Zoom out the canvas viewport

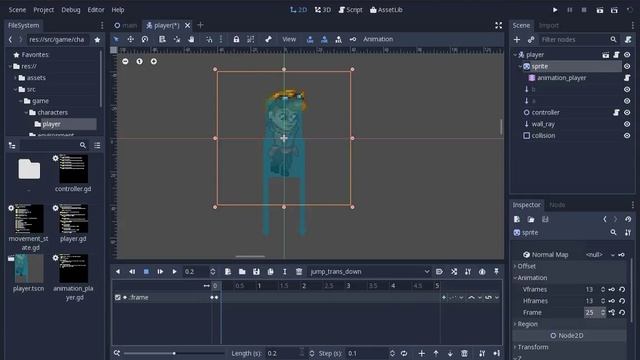click(x=125, y=61)
